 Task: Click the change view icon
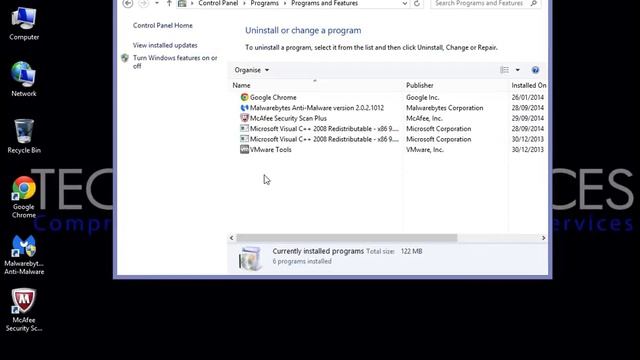pos(504,70)
